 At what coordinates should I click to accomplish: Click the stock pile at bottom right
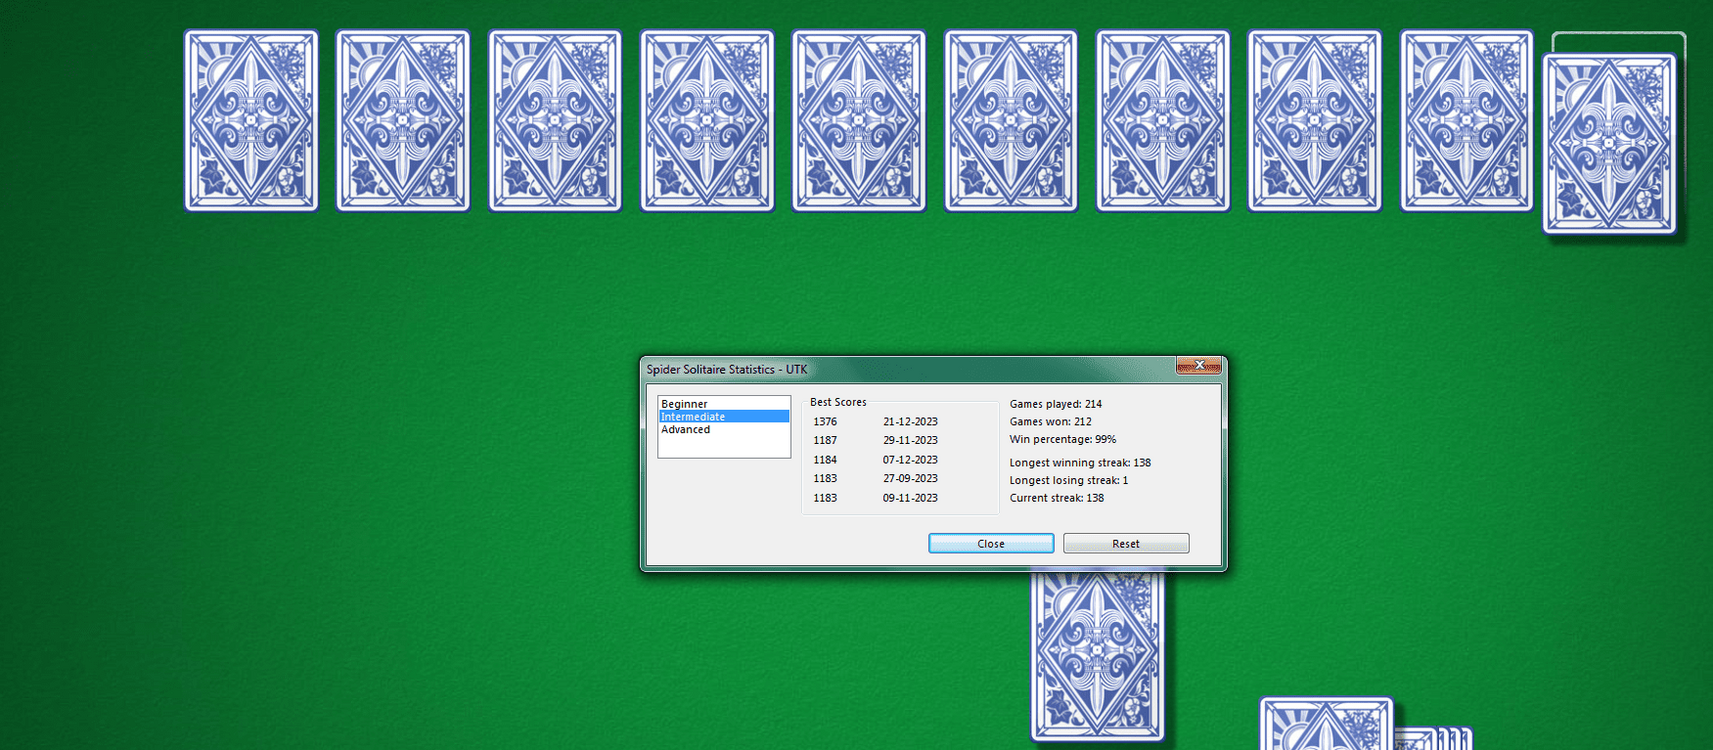coord(1325,725)
